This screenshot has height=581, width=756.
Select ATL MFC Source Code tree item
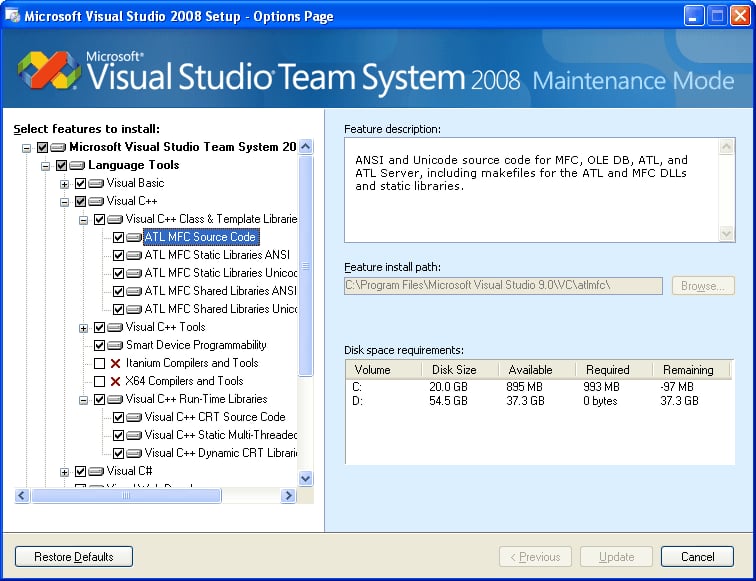point(201,237)
